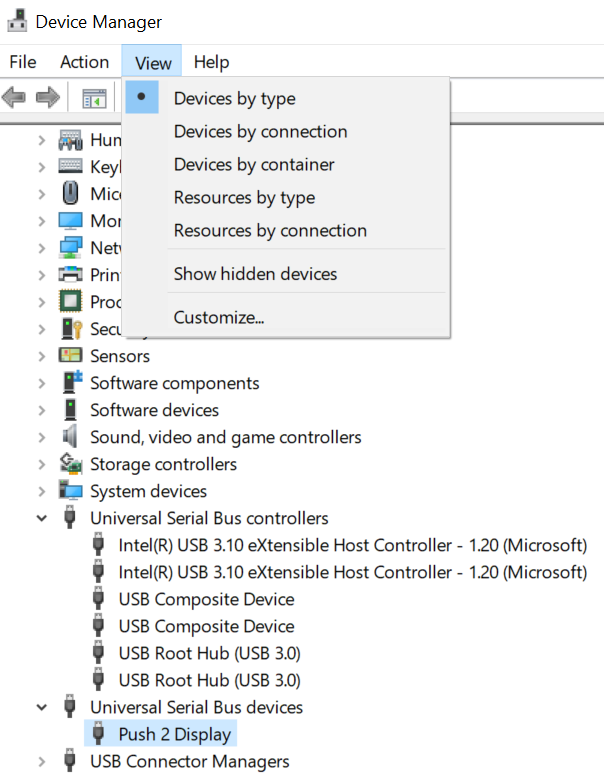This screenshot has height=783, width=604.
Task: Select the Push 2 Display device
Action: click(174, 734)
